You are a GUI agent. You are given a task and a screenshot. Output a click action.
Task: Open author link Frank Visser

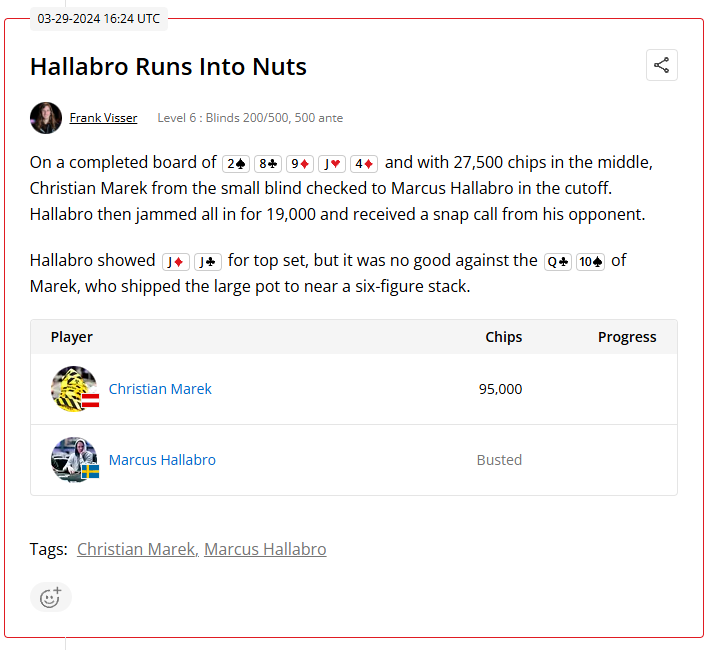pyautogui.click(x=103, y=118)
